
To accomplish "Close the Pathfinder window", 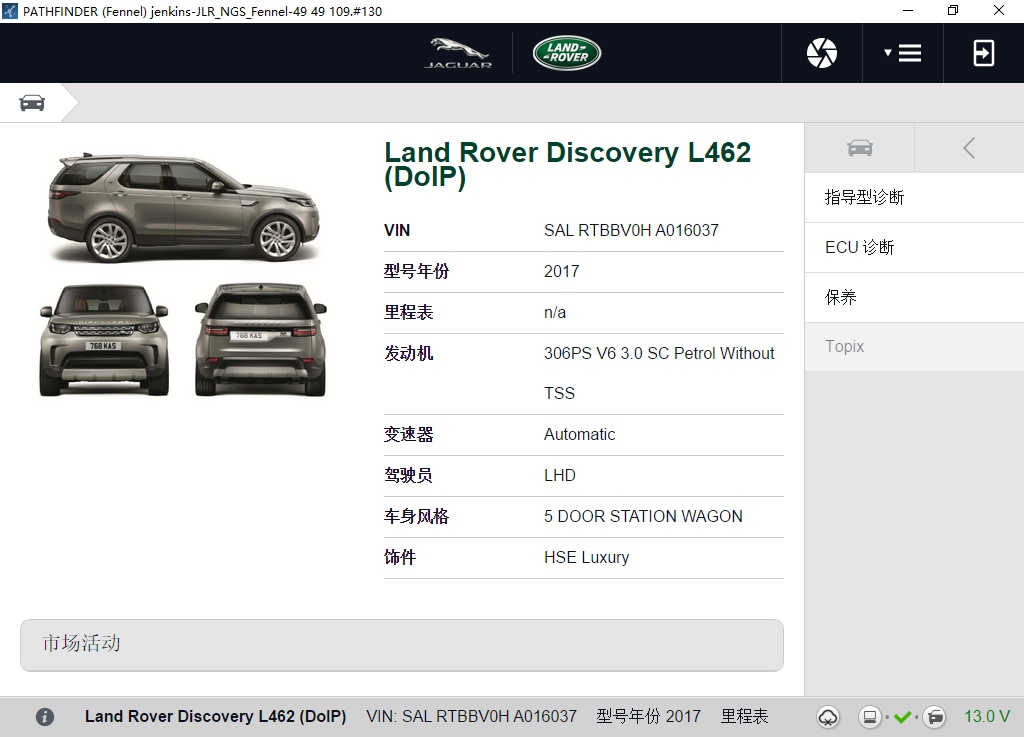I will pyautogui.click(x=999, y=11).
